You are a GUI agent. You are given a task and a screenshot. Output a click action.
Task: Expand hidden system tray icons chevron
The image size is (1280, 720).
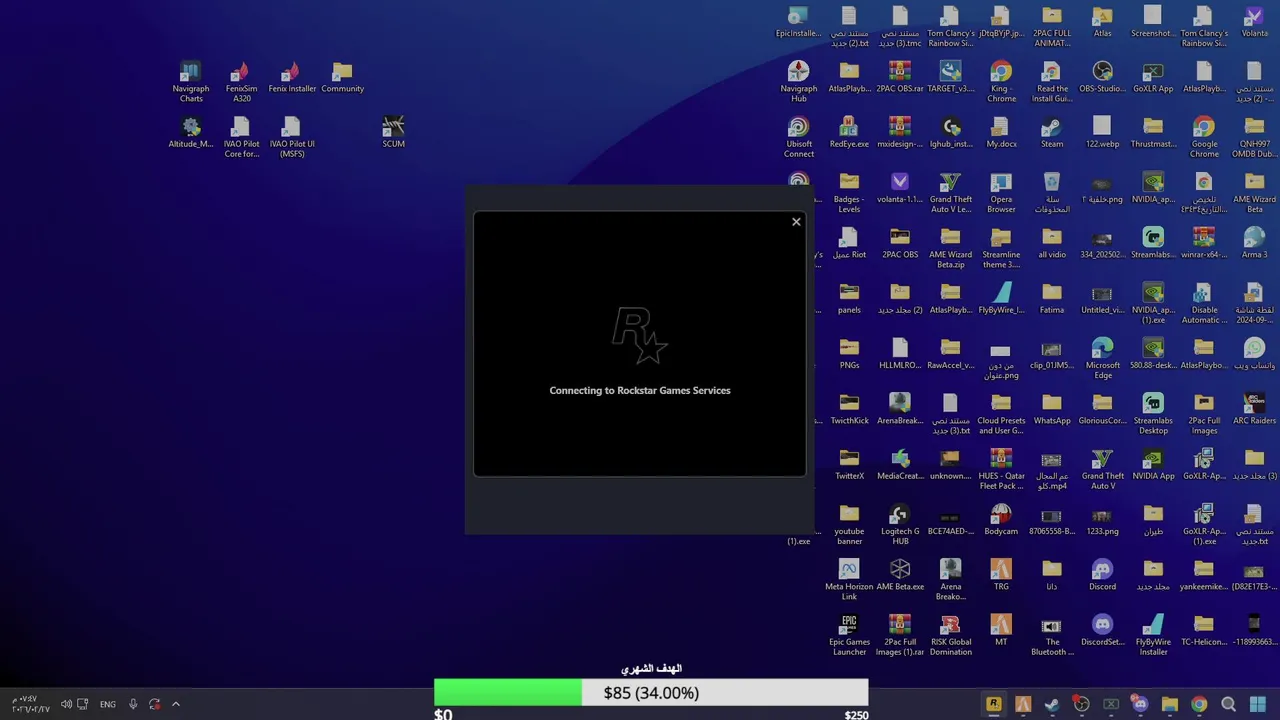(175, 704)
